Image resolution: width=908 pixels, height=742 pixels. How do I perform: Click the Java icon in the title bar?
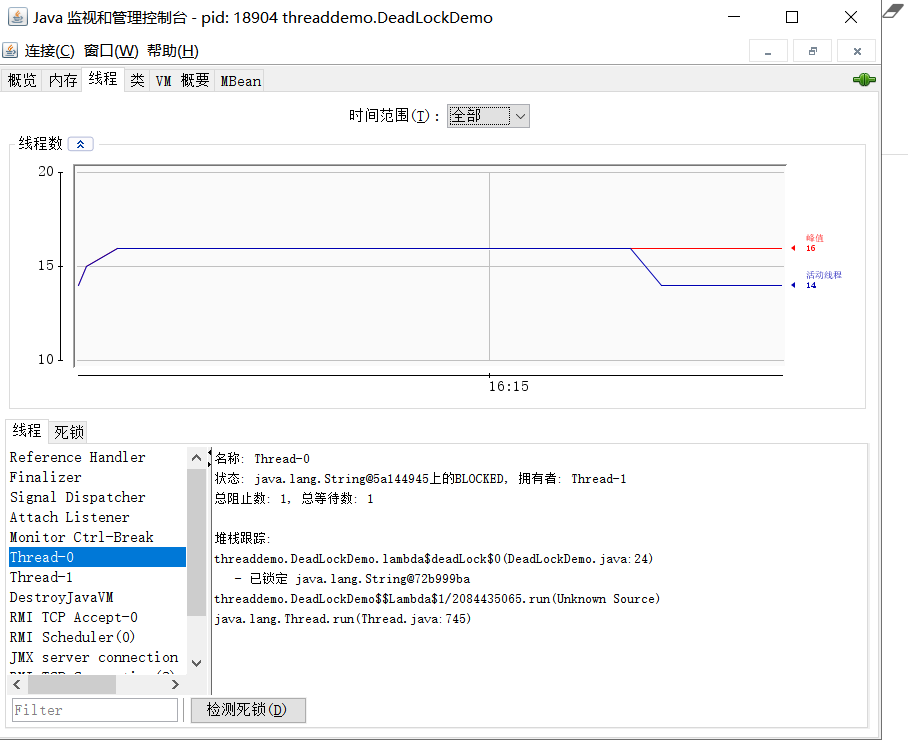point(17,17)
